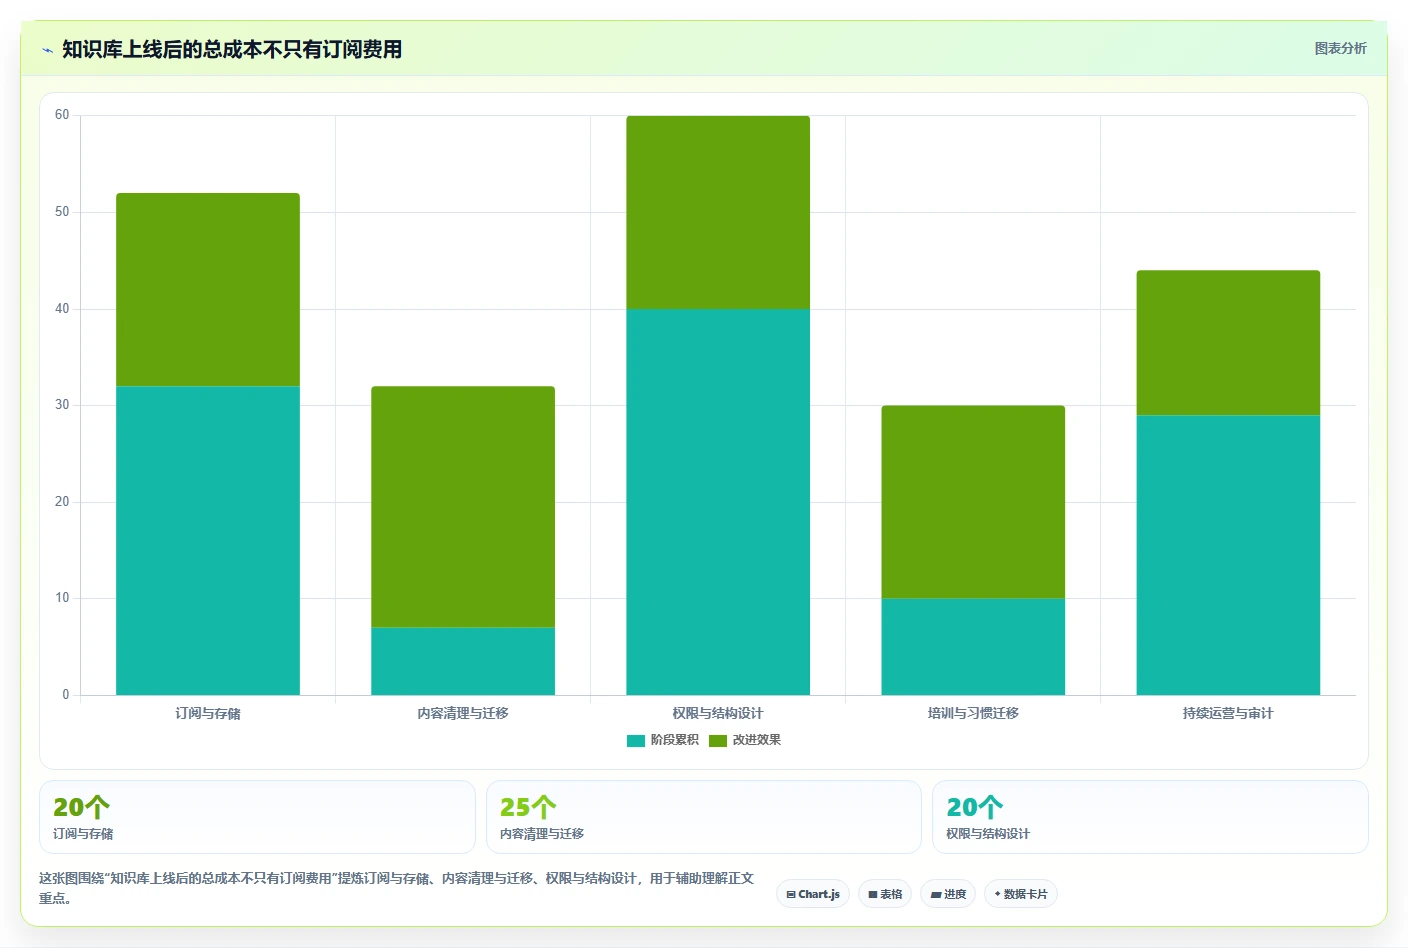Click teal segment of 持续运营与审计 bar

tap(1228, 555)
